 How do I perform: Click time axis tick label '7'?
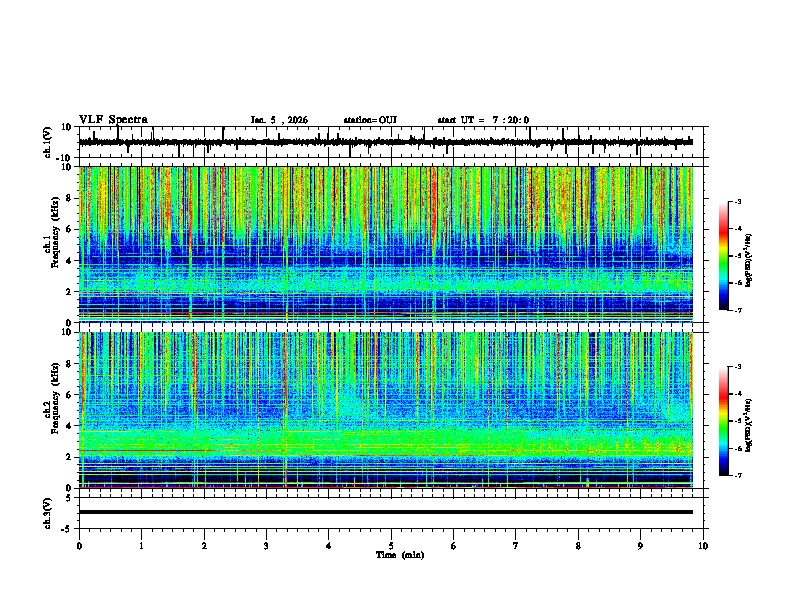516,546
